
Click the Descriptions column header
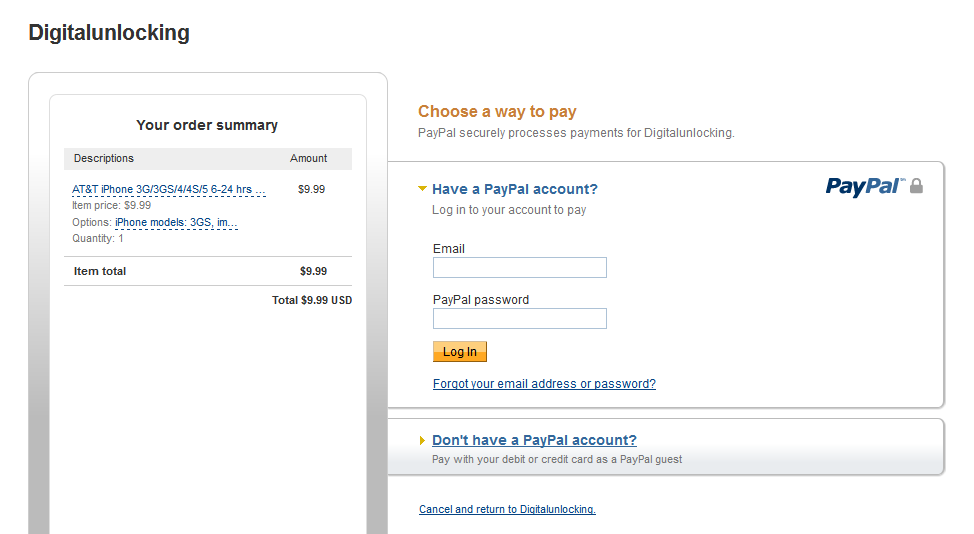(x=104, y=158)
